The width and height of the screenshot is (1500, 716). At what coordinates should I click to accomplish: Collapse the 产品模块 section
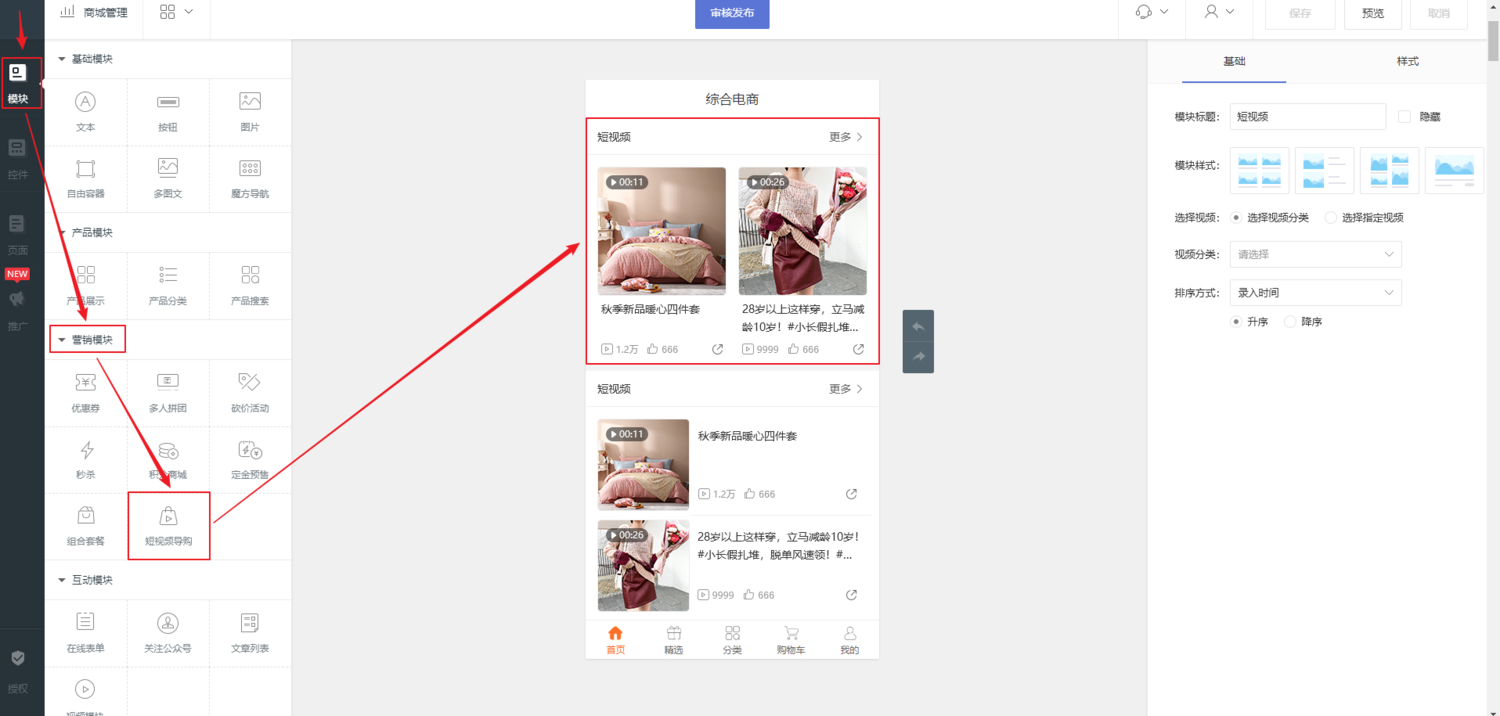coord(85,233)
